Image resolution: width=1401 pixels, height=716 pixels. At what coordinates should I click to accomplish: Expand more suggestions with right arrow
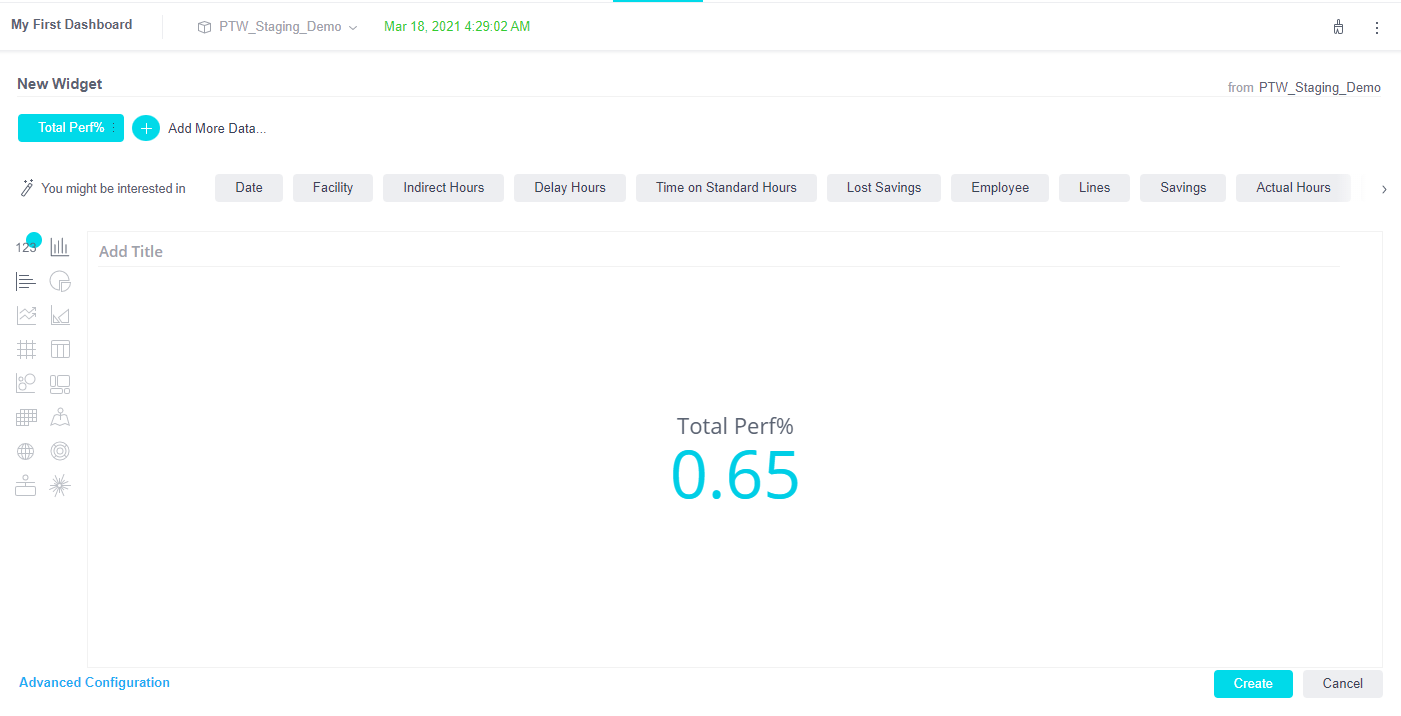coord(1383,189)
